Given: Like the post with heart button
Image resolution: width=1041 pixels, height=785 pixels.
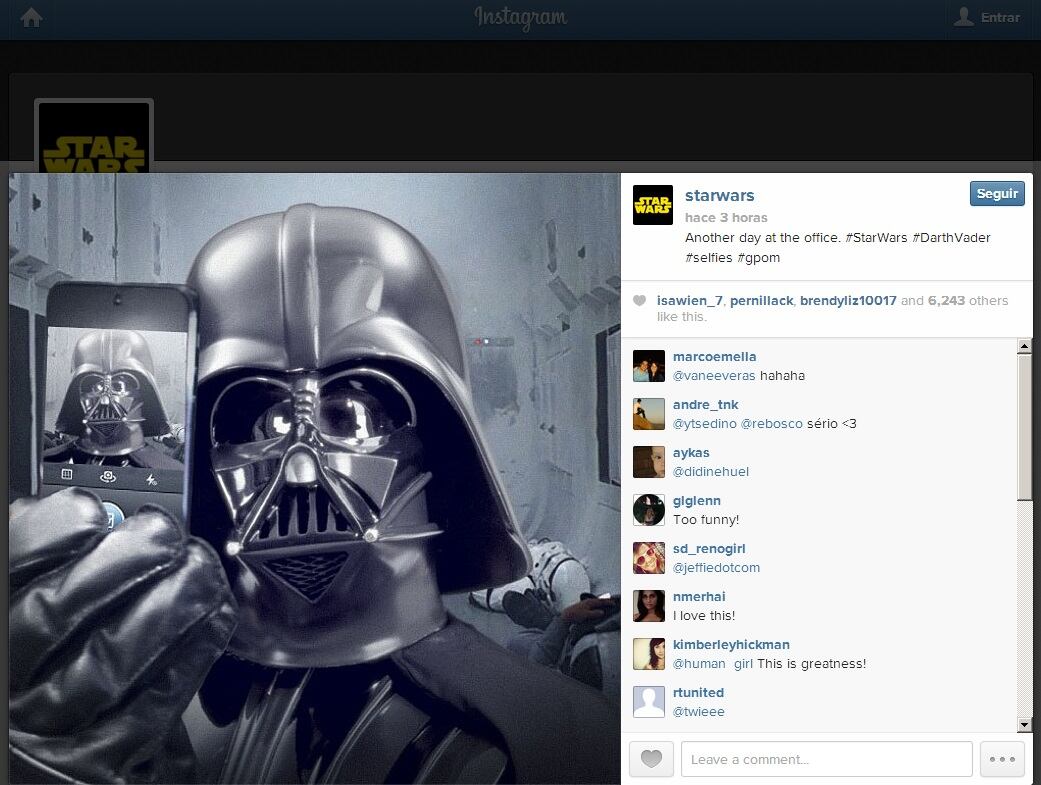Looking at the screenshot, I should point(651,759).
